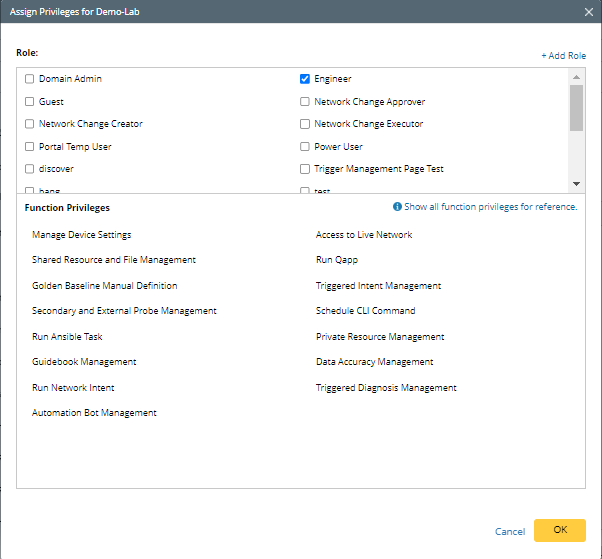Open Show all function privileges reference
This screenshot has height=559, width=602.
[490, 207]
